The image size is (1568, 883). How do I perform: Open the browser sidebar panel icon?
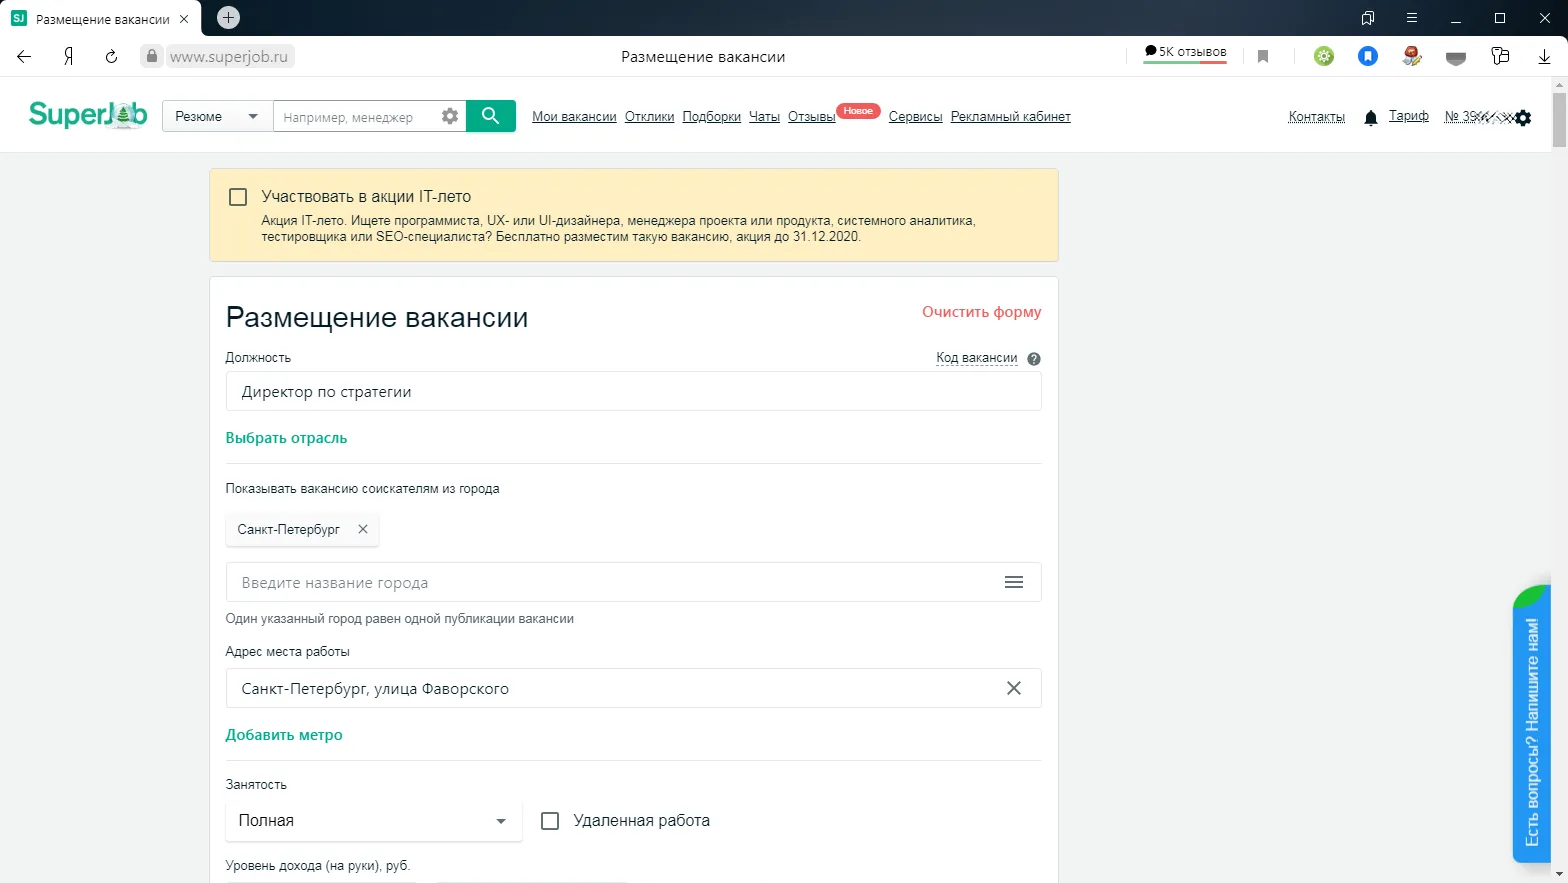(x=1368, y=18)
